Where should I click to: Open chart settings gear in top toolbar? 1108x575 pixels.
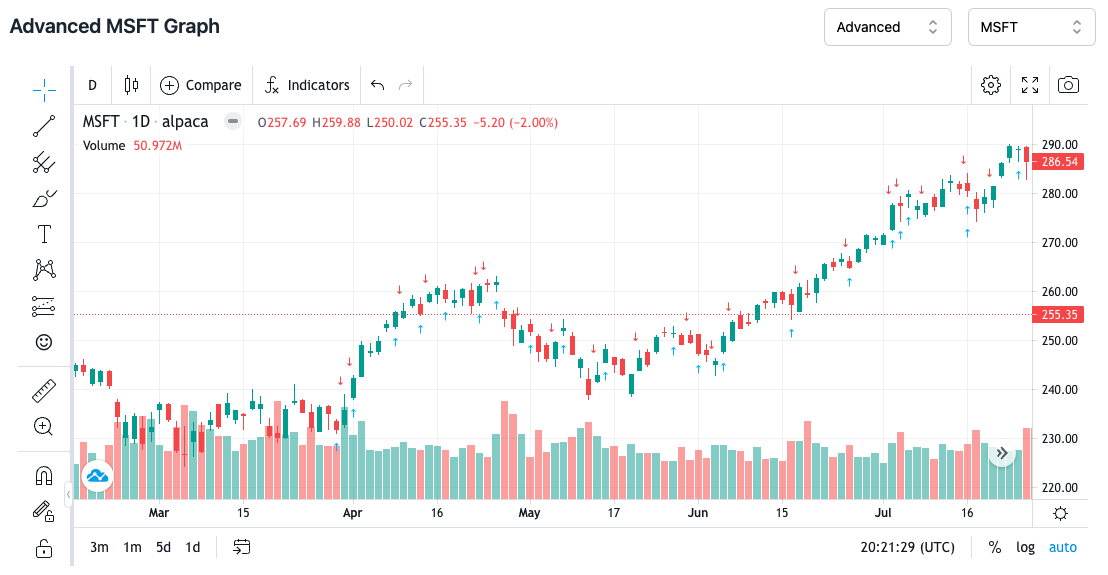991,85
